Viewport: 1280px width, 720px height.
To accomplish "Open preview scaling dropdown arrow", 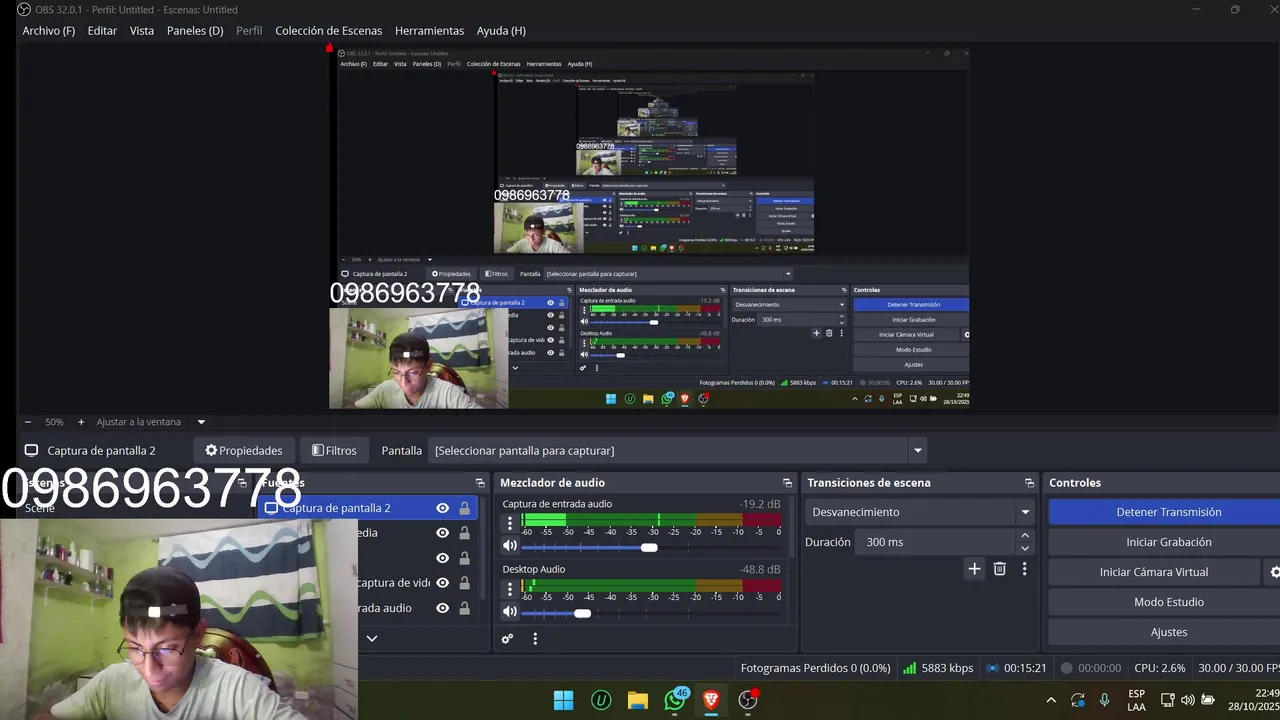I will [201, 422].
